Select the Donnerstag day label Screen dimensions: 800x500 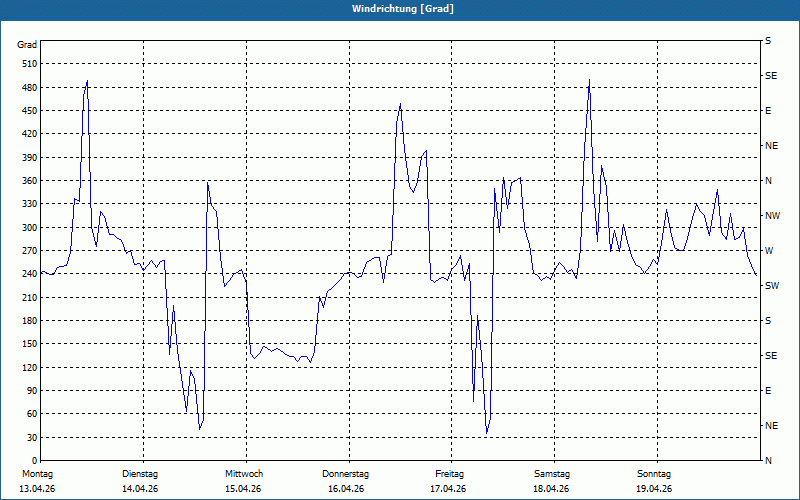pos(346,474)
